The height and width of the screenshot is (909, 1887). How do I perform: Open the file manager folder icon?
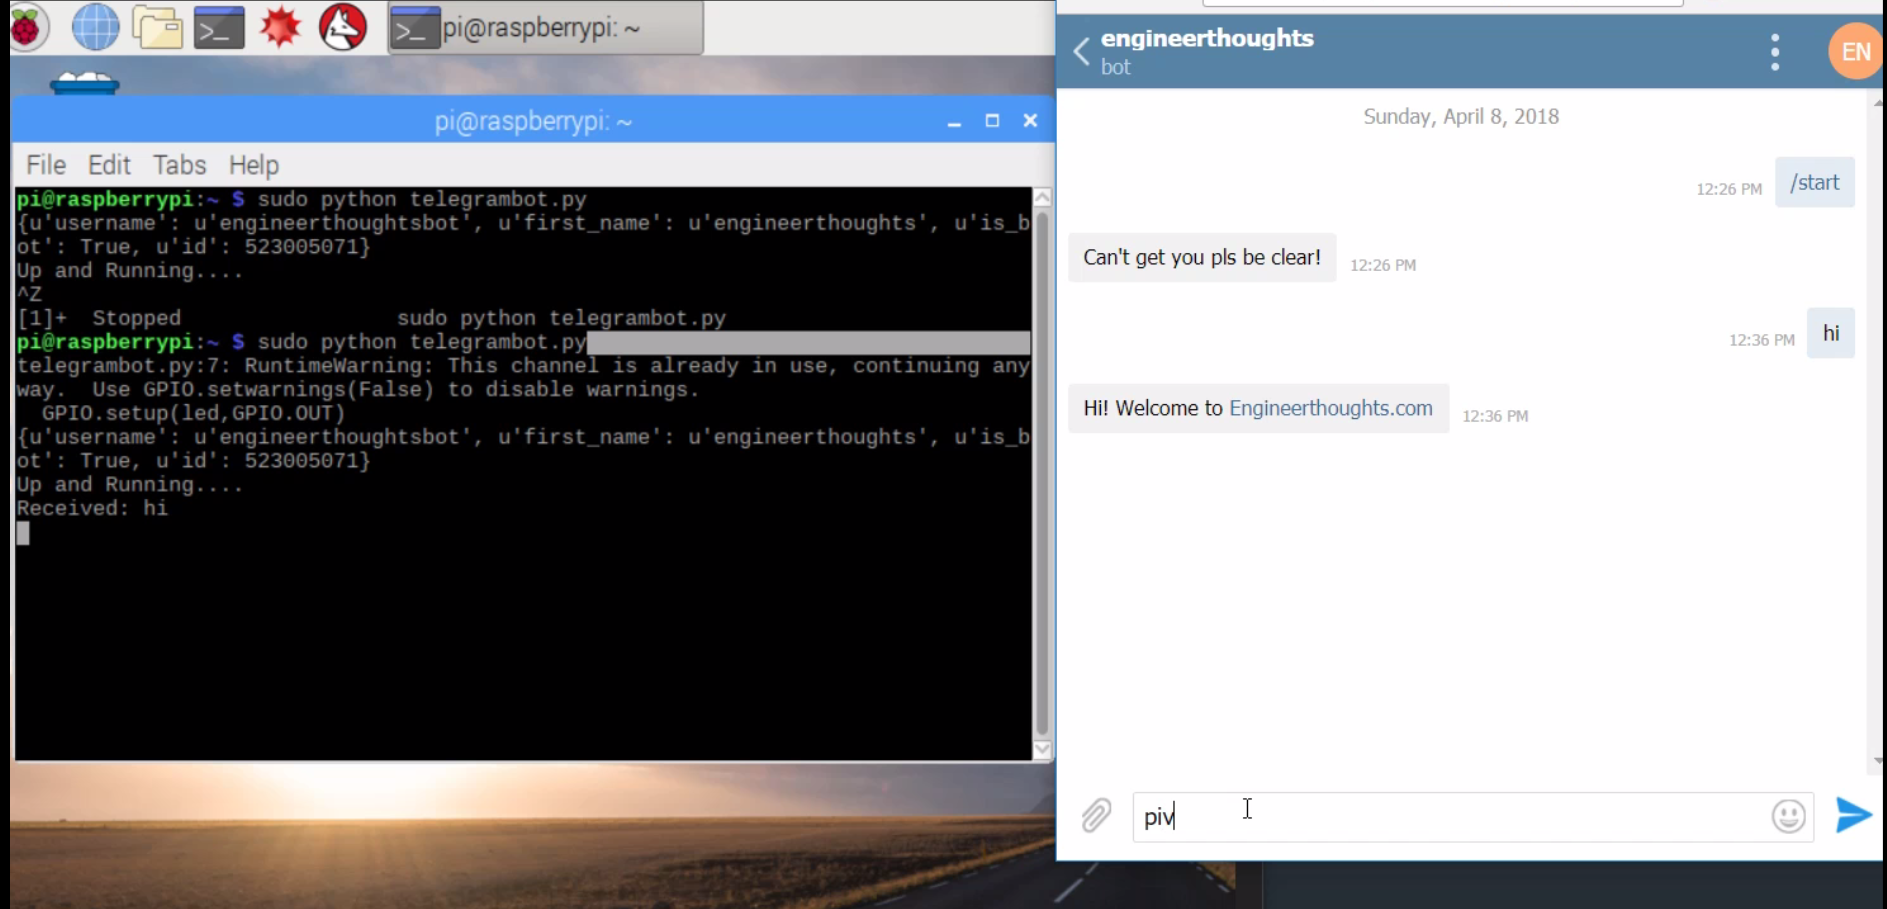pyautogui.click(x=158, y=27)
